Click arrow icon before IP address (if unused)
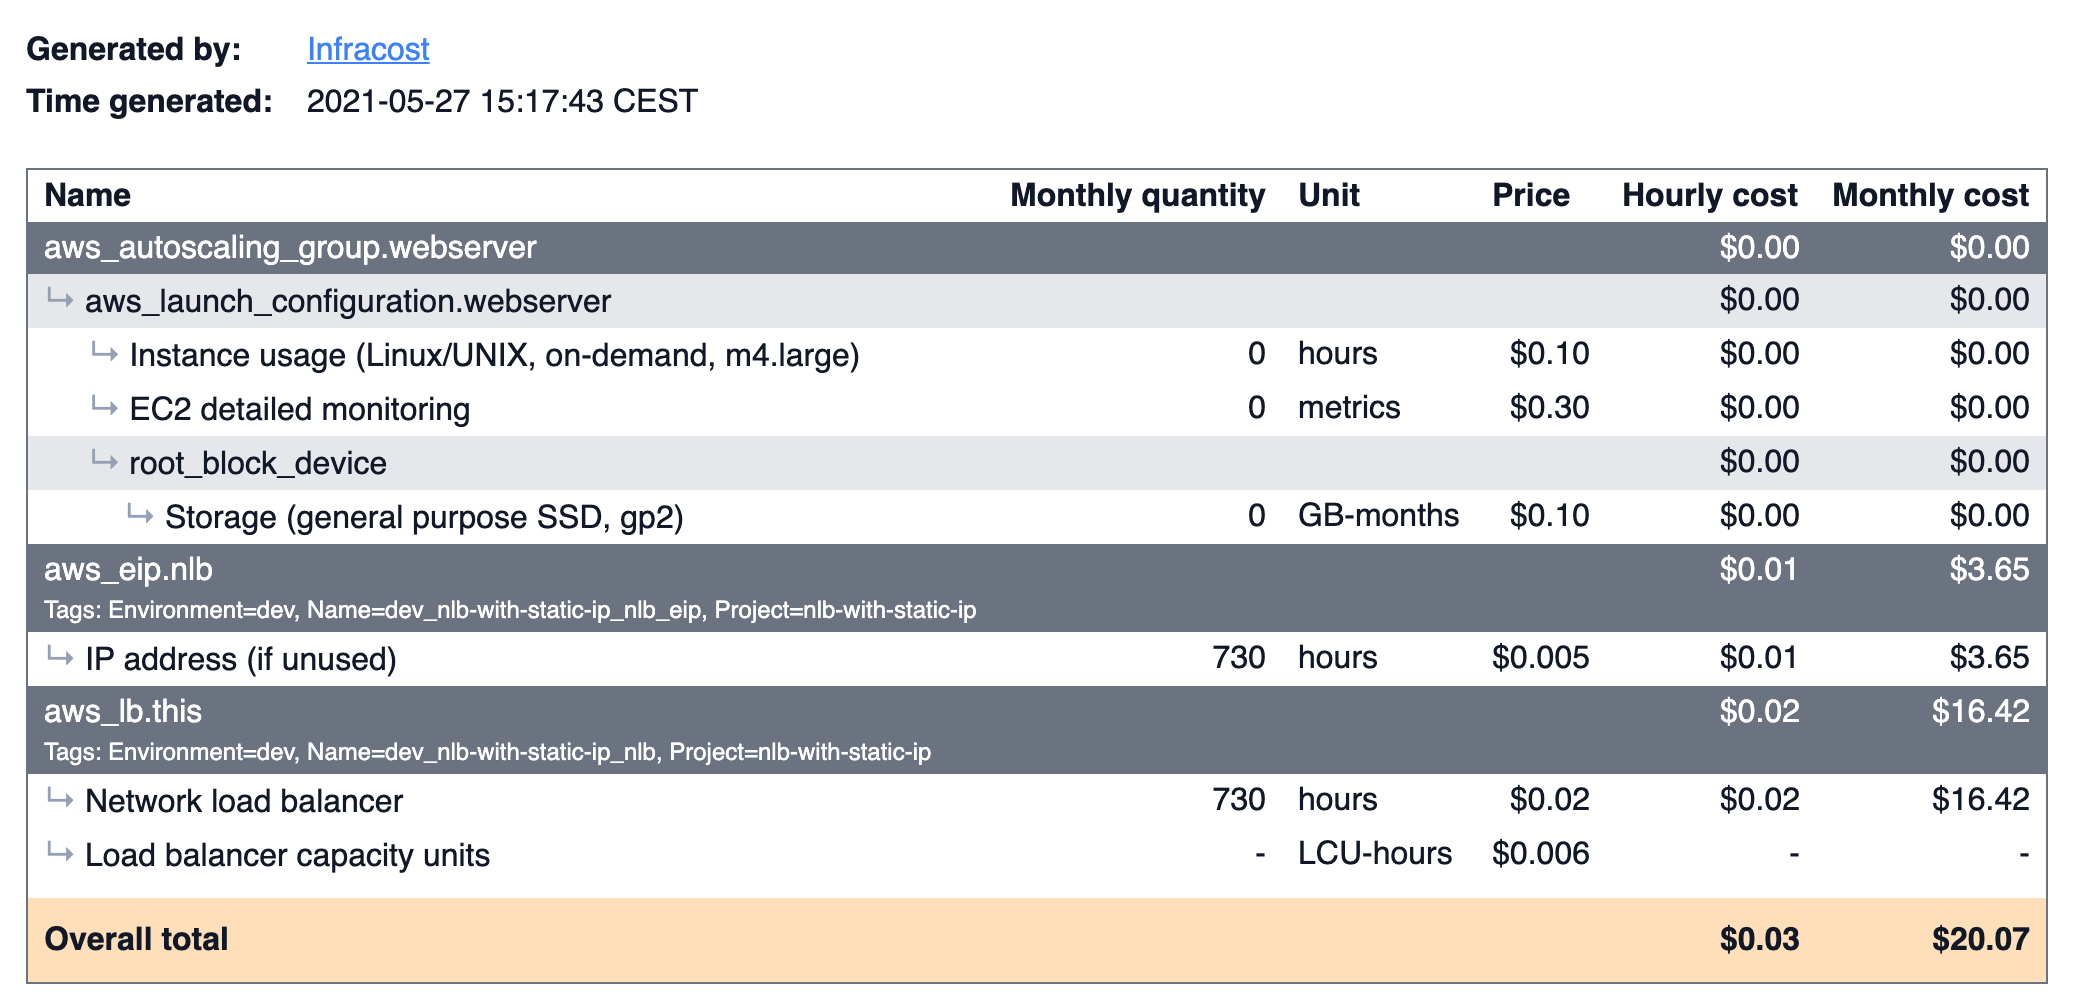Viewport: 2076px width, 1008px height. 60,657
